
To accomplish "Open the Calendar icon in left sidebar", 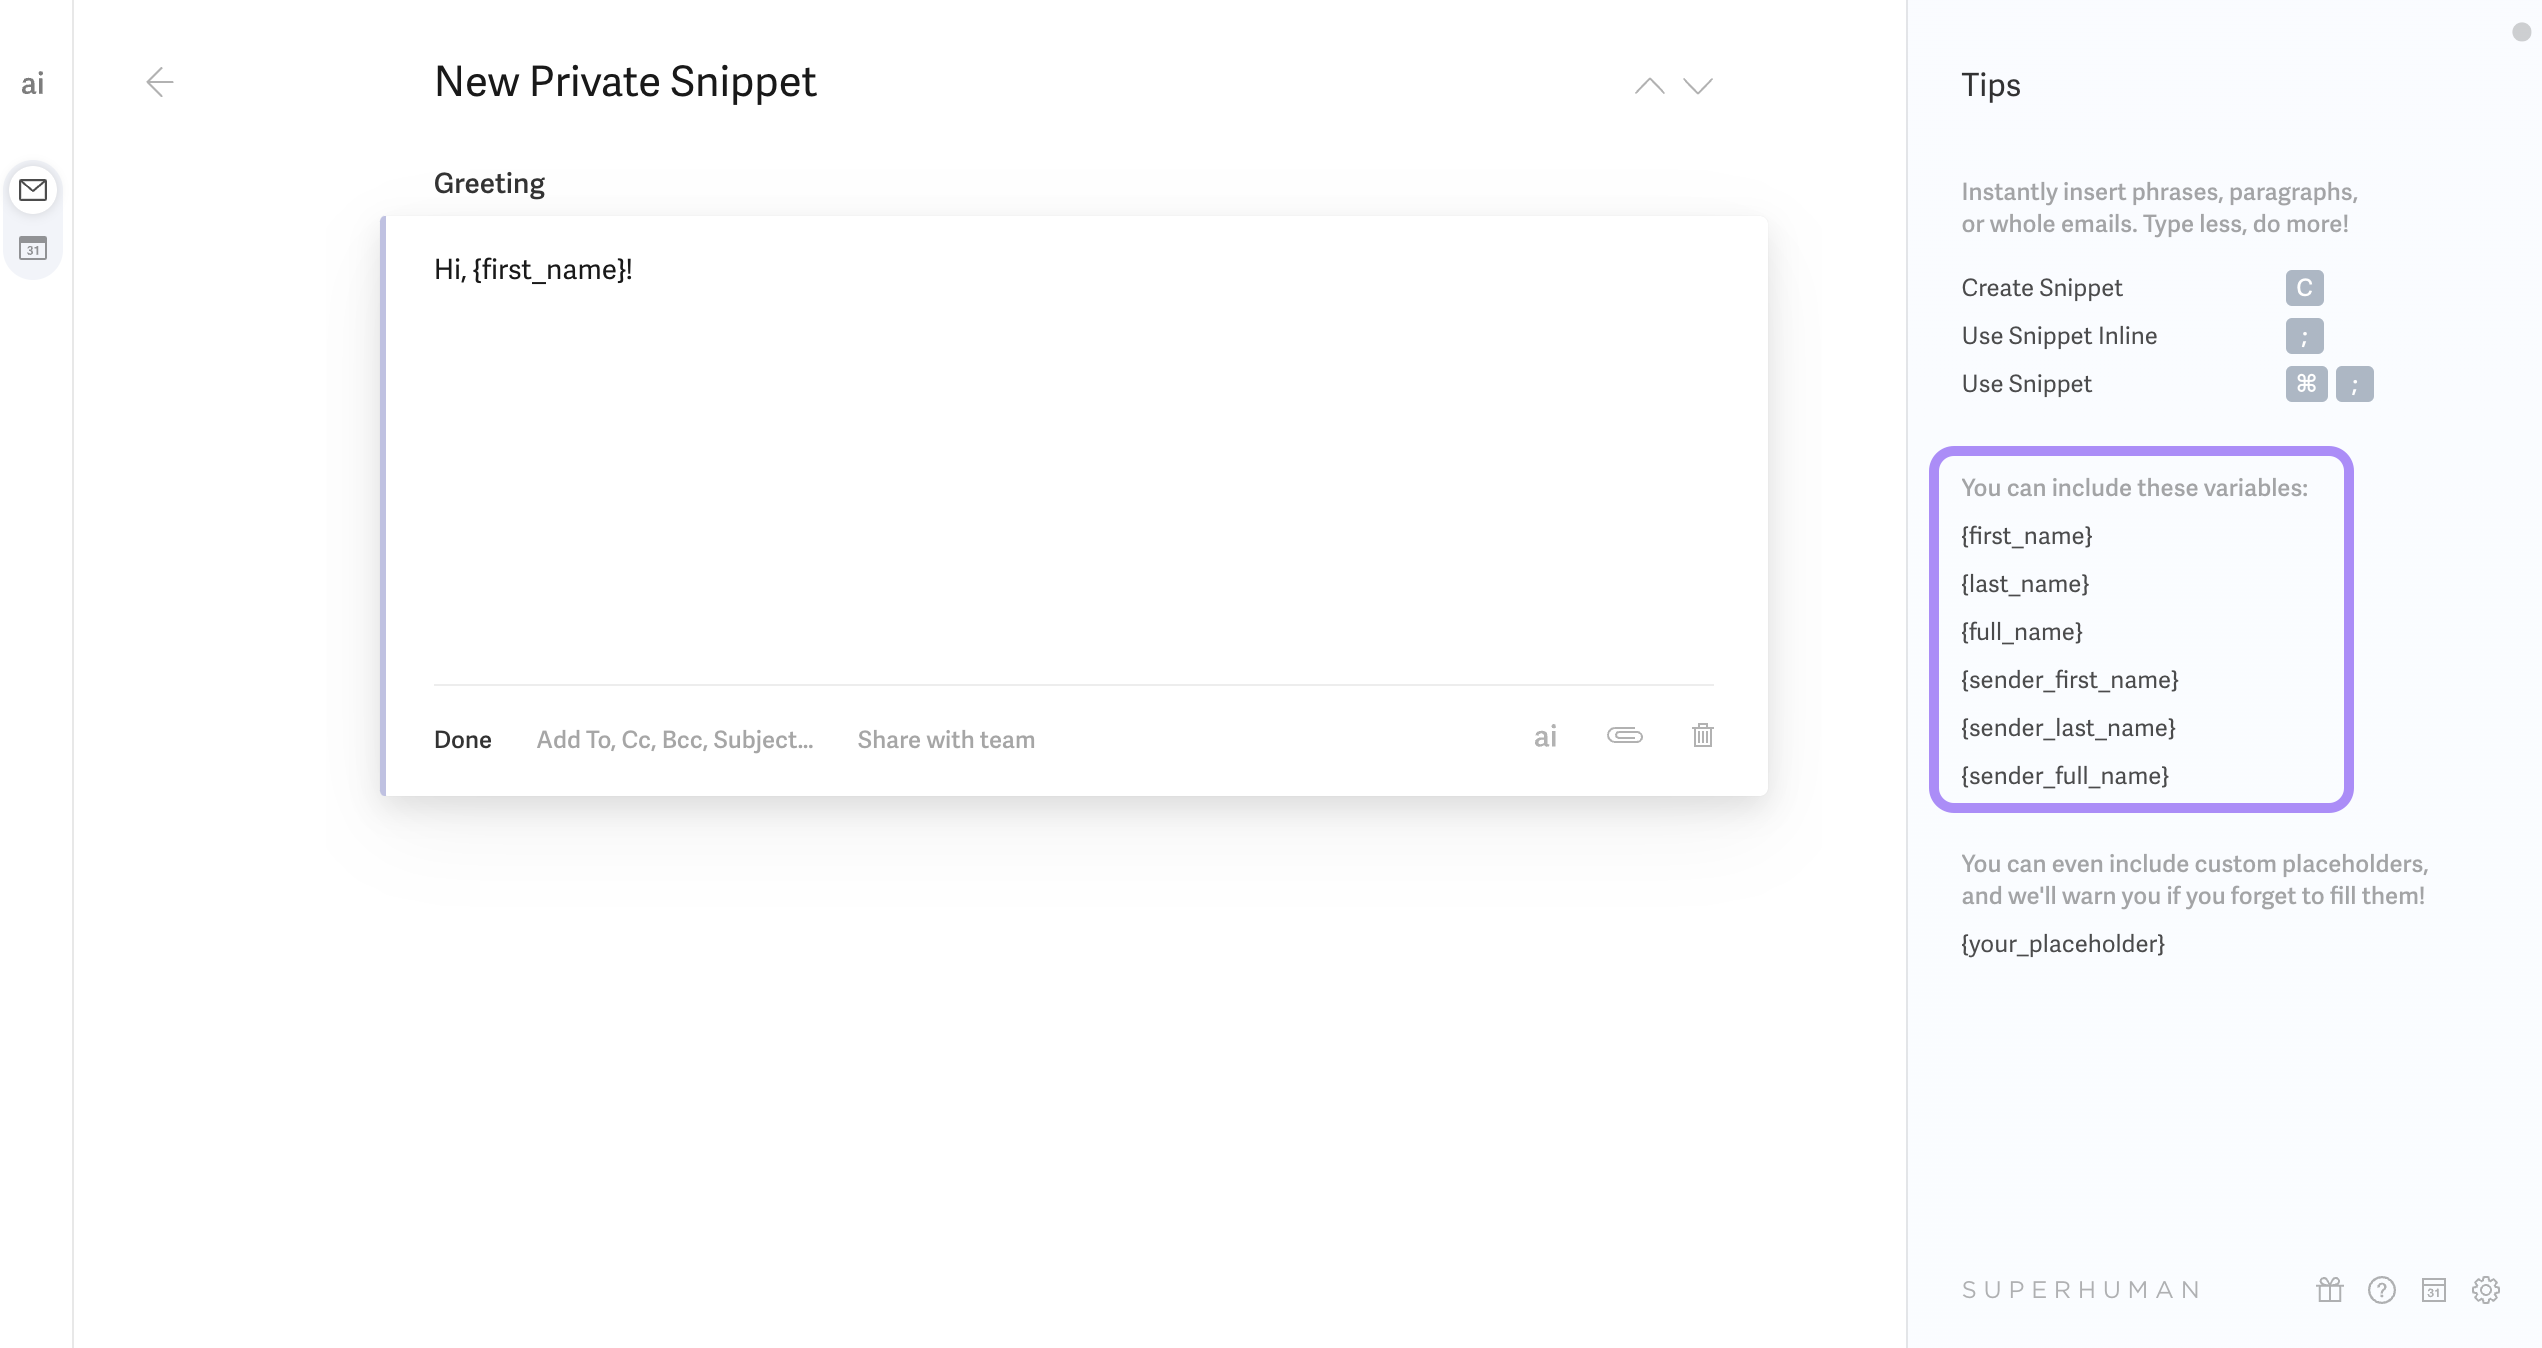I will coord(33,250).
